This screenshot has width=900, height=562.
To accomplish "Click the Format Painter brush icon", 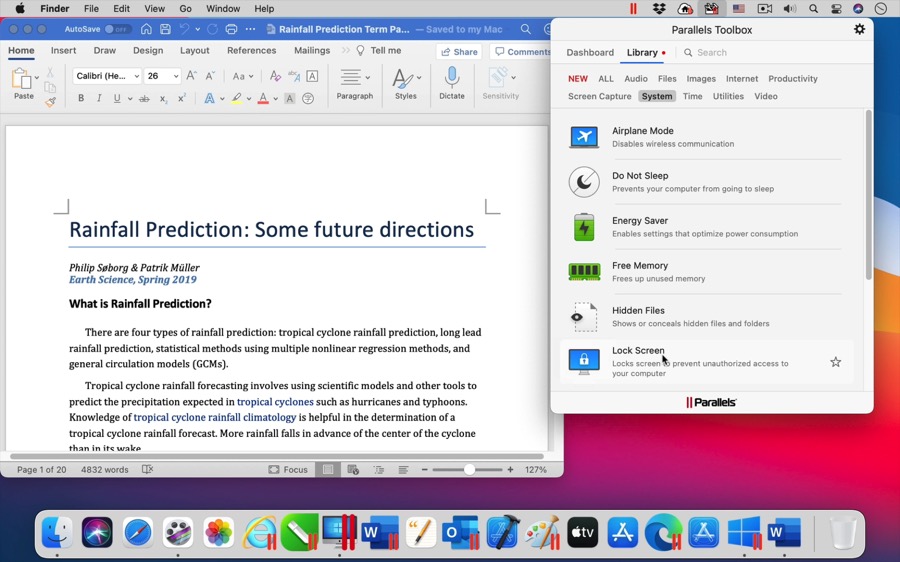I will coord(50,101).
